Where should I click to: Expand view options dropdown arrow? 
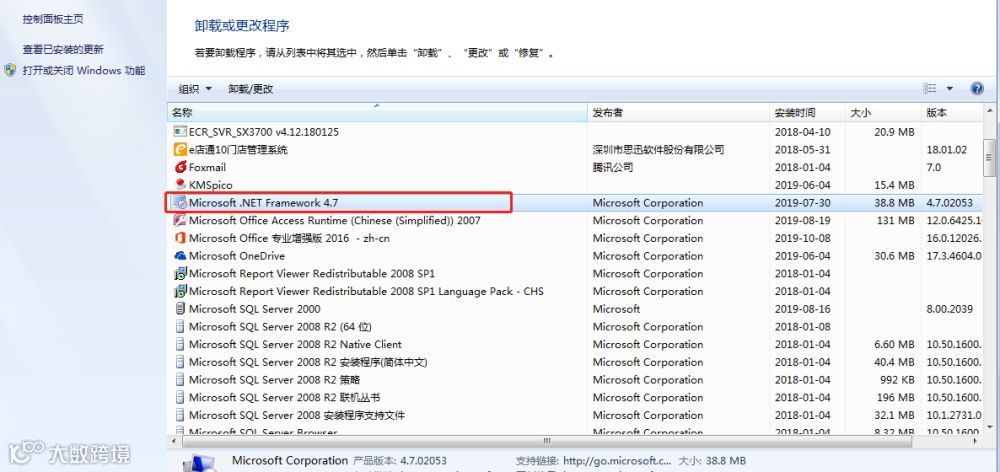pyautogui.click(x=950, y=89)
